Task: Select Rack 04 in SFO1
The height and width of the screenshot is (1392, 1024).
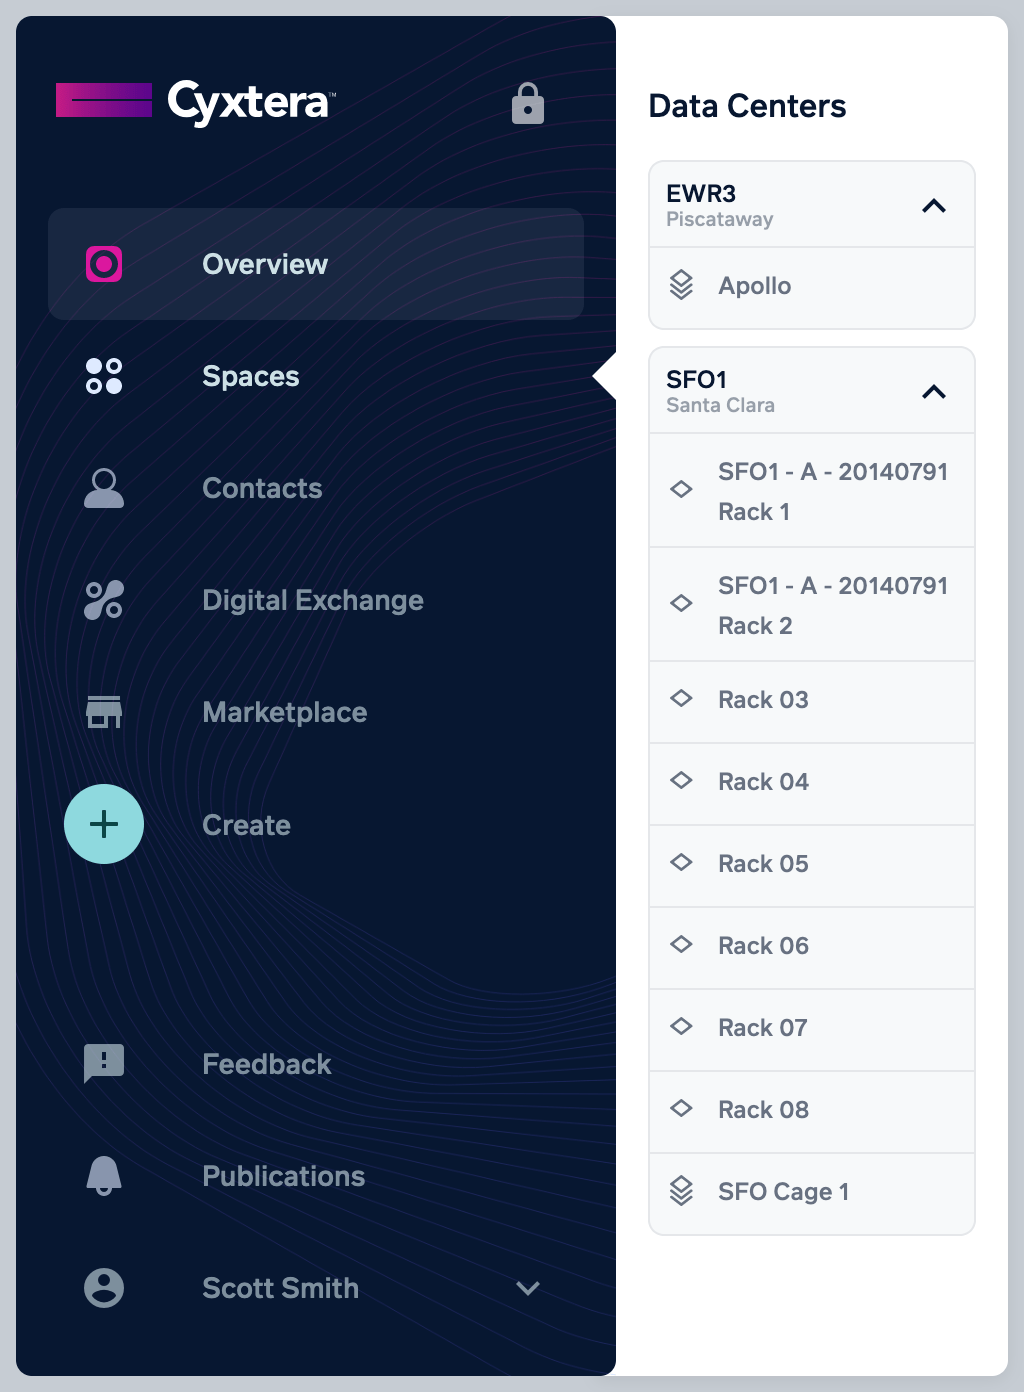Action: click(812, 784)
